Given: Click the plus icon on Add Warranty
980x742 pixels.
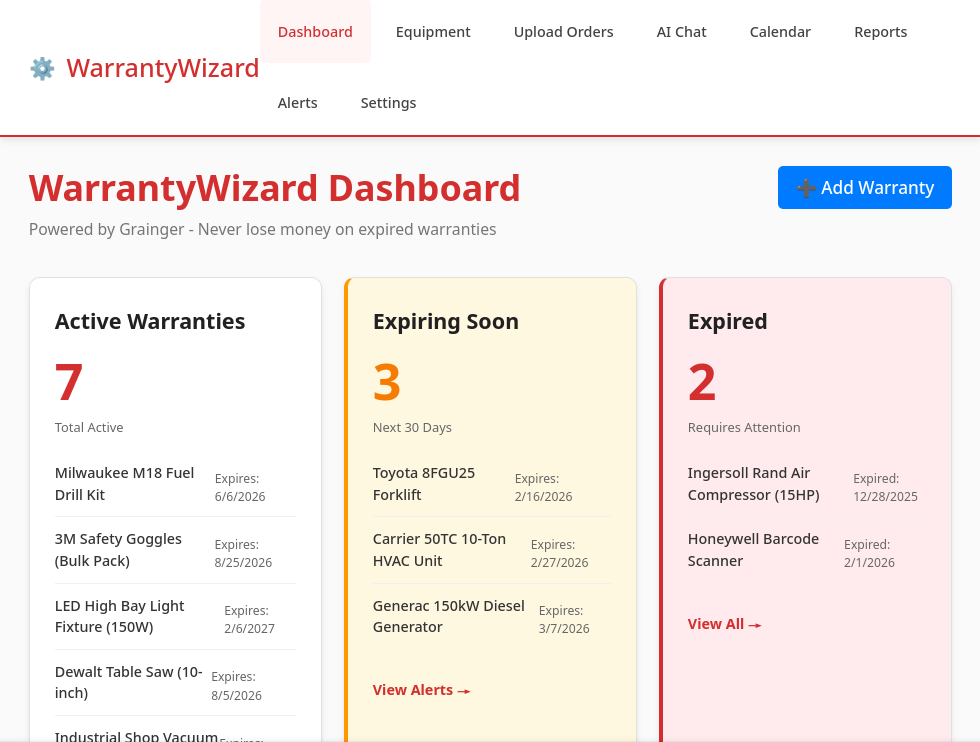Looking at the screenshot, I should point(806,188).
